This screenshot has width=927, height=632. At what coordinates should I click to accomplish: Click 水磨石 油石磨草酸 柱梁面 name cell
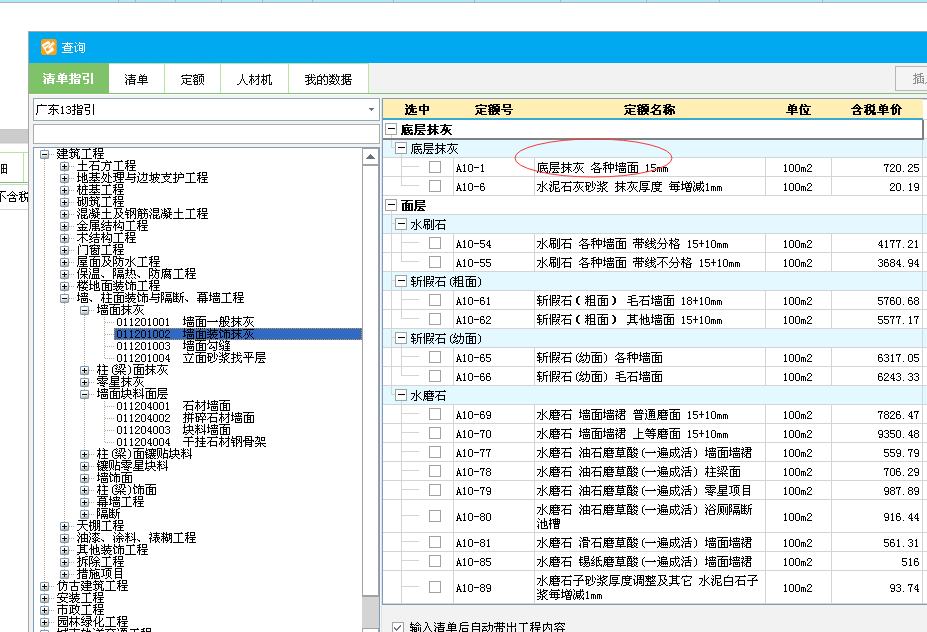(x=649, y=472)
